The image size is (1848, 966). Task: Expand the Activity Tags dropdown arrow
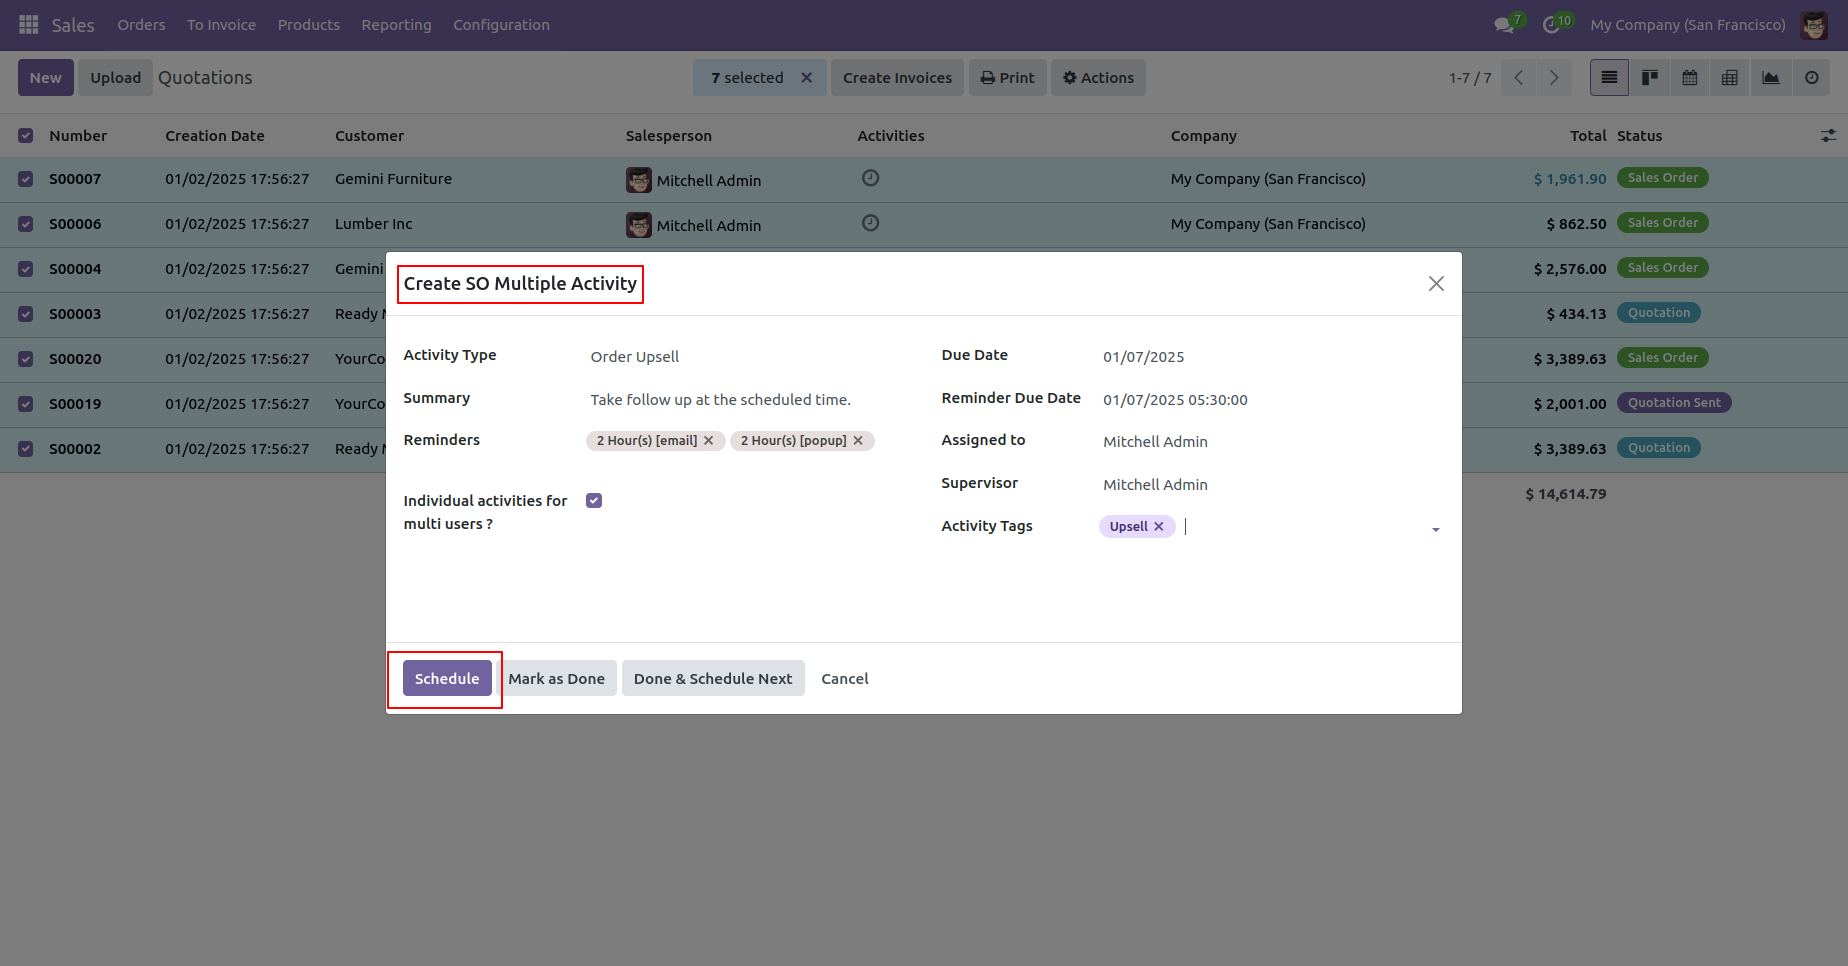pyautogui.click(x=1436, y=529)
